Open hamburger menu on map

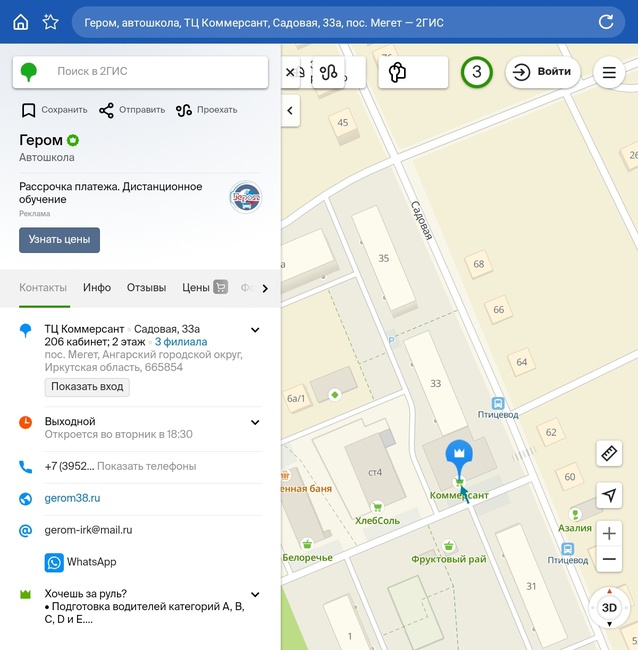click(609, 73)
